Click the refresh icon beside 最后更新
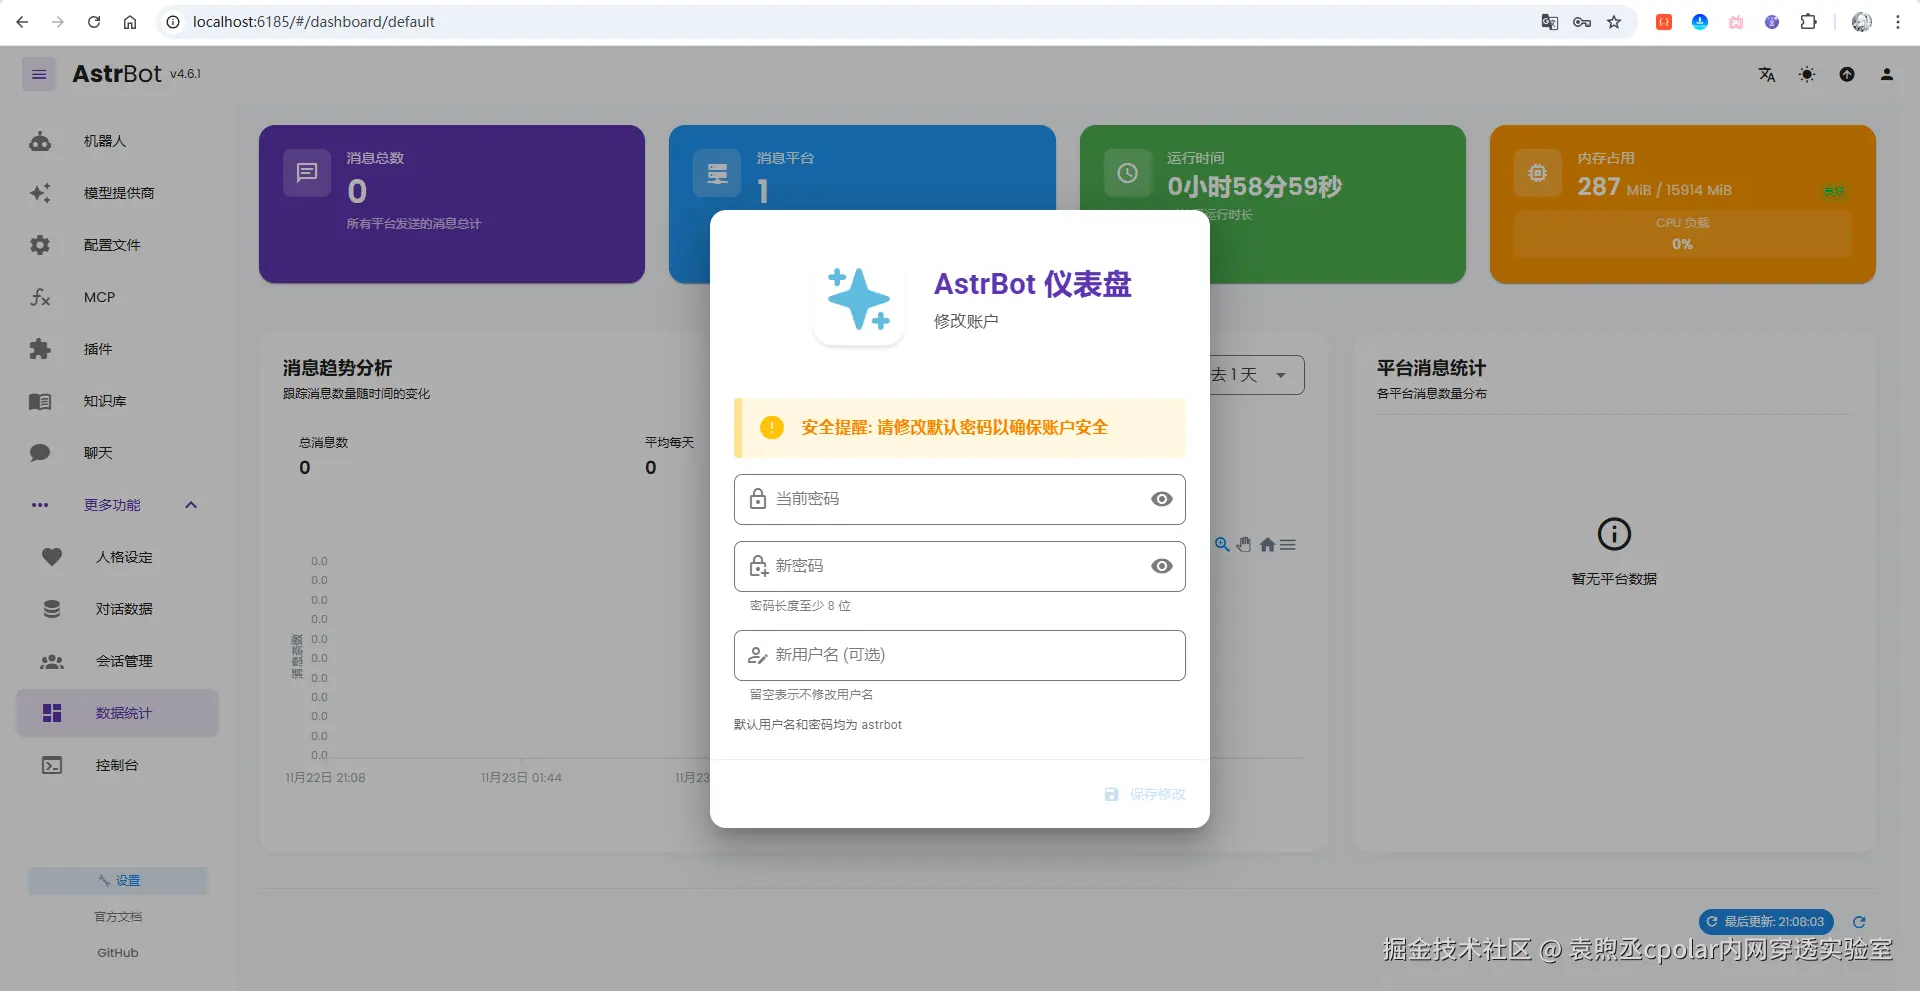Screen dimensions: 1920x991 1859,922
